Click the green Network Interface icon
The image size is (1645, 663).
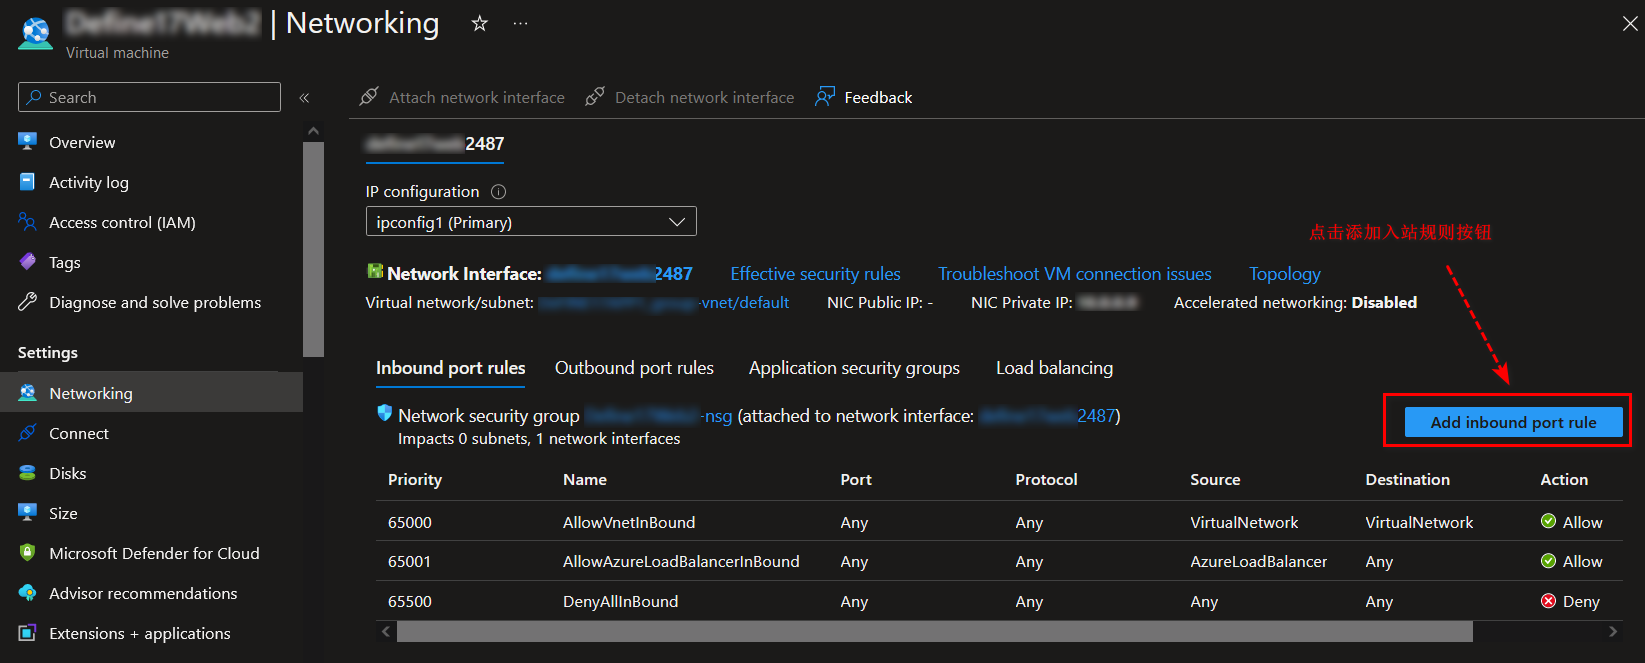click(375, 271)
